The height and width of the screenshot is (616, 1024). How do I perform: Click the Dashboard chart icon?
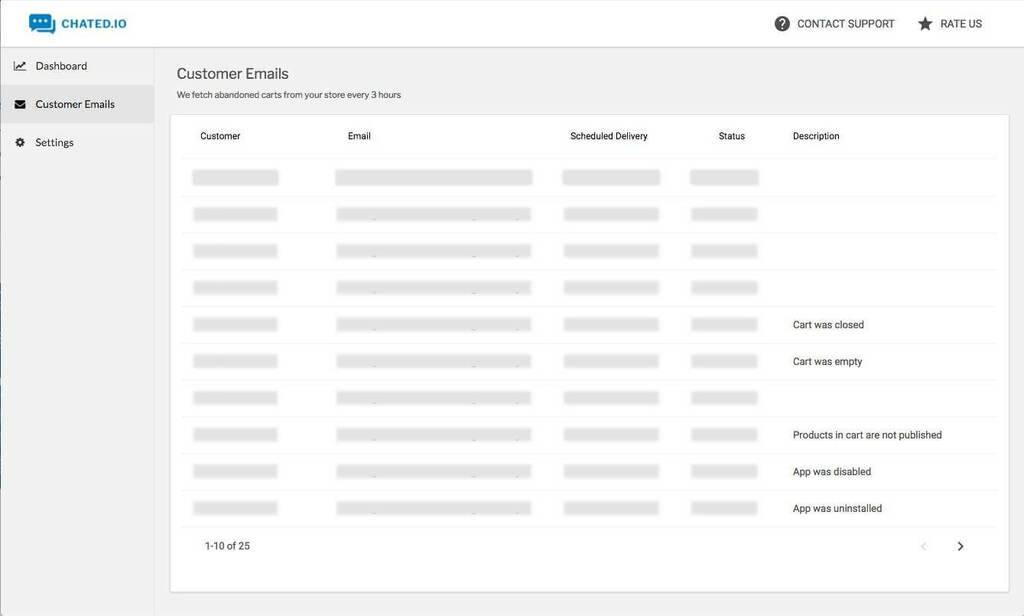[20, 66]
